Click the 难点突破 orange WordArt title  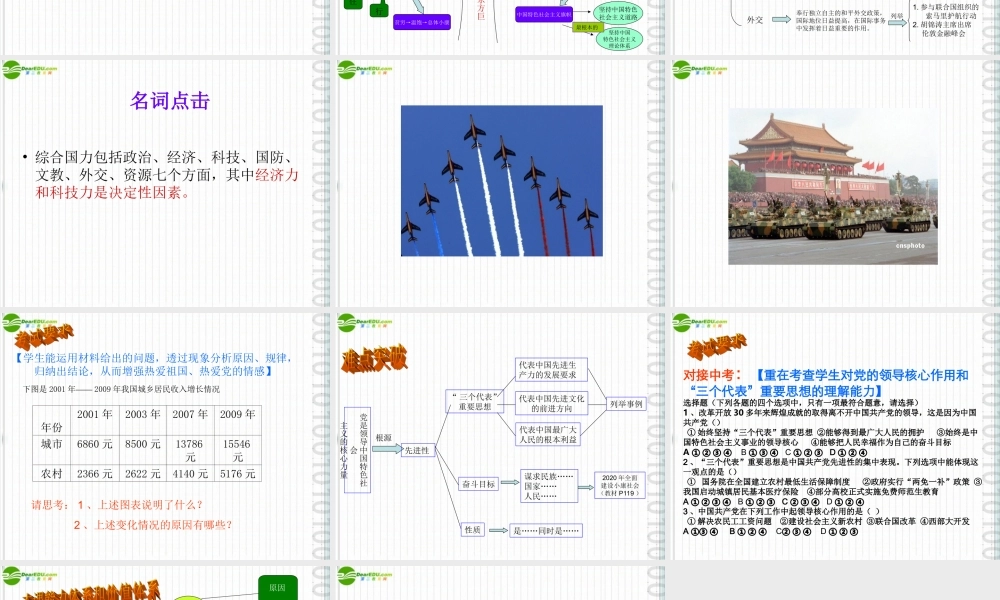tap(374, 359)
